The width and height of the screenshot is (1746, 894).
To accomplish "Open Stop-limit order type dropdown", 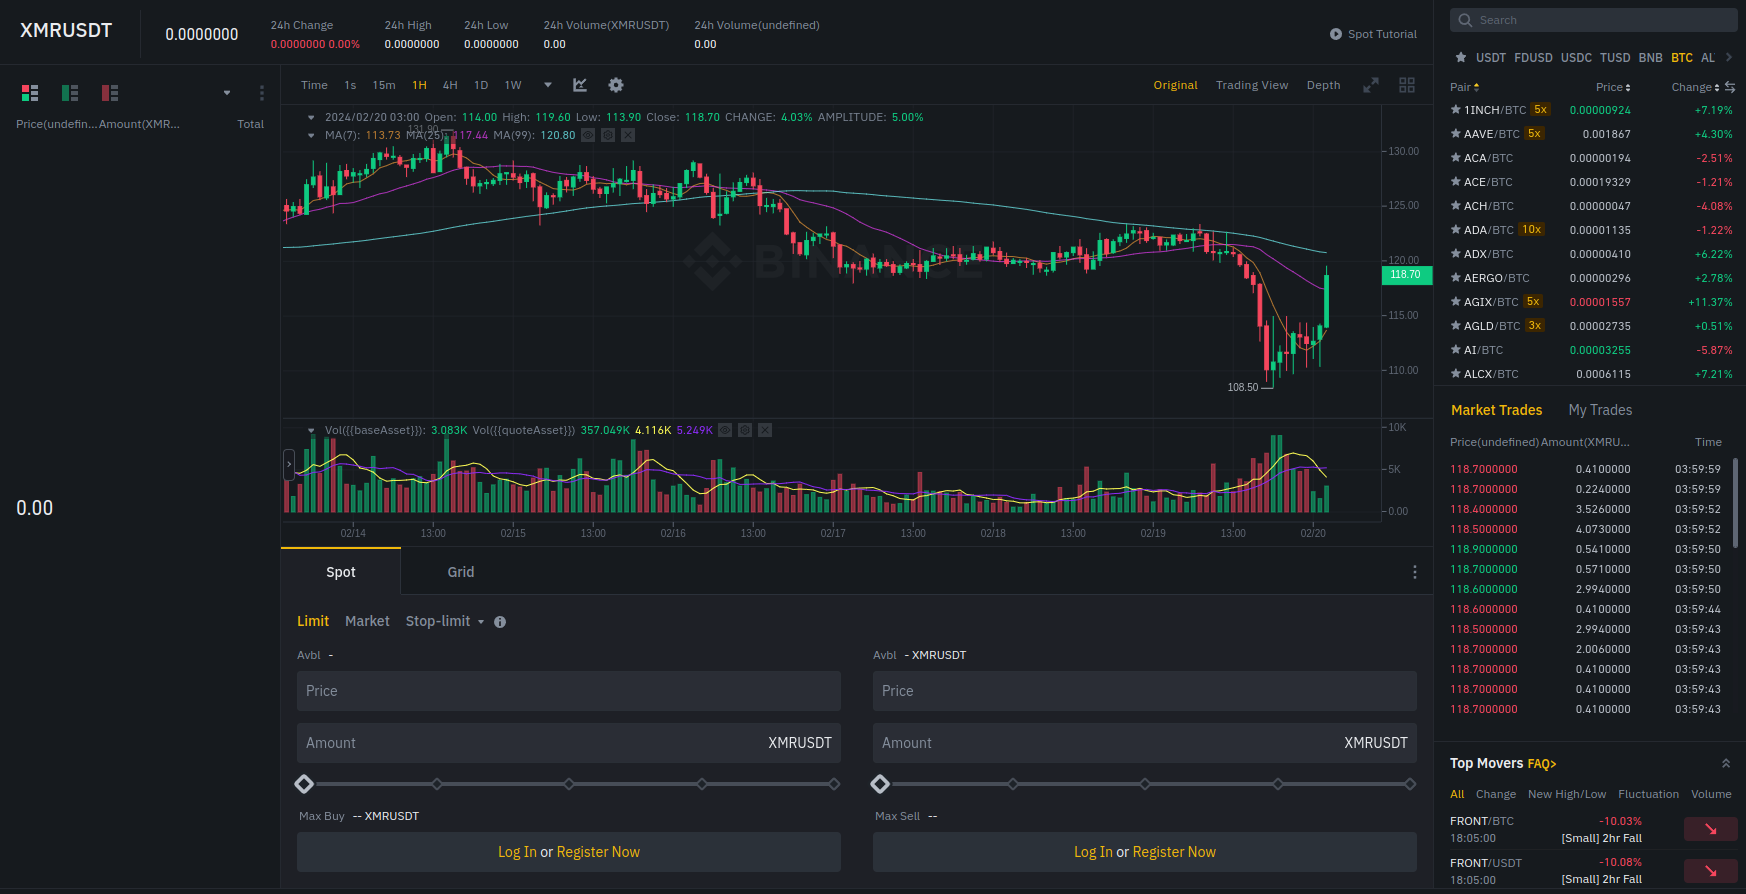I will click(x=481, y=622).
